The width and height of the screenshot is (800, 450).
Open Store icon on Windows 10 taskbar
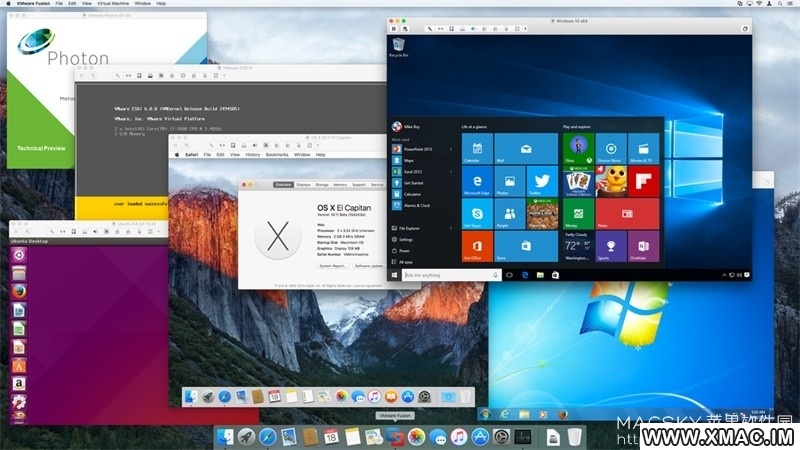(x=555, y=275)
